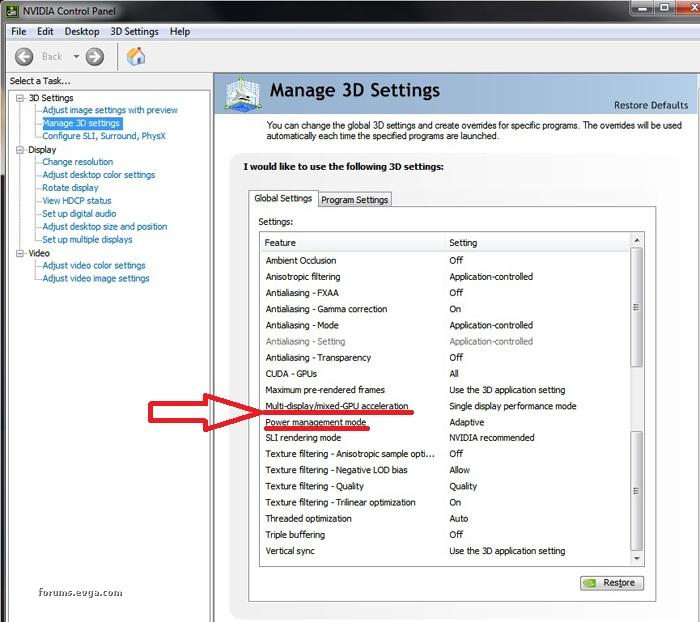Open the File menu

click(x=18, y=32)
